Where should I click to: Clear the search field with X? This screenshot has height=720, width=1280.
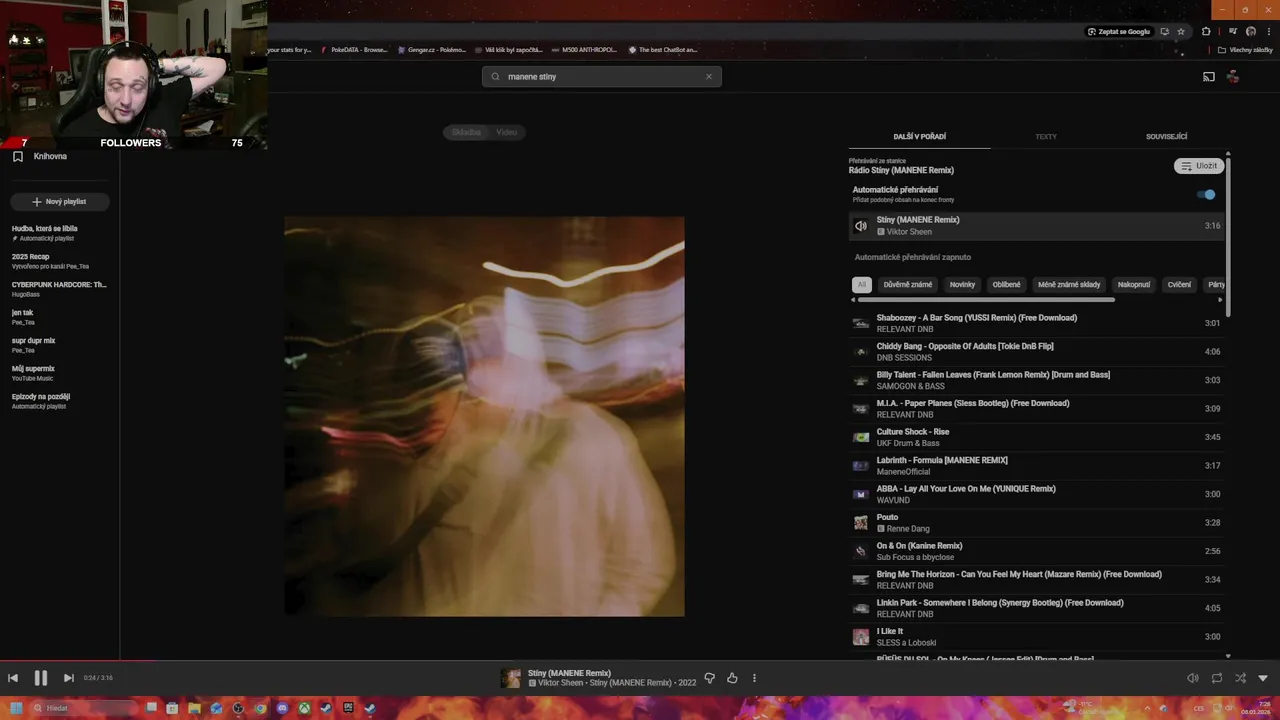709,76
